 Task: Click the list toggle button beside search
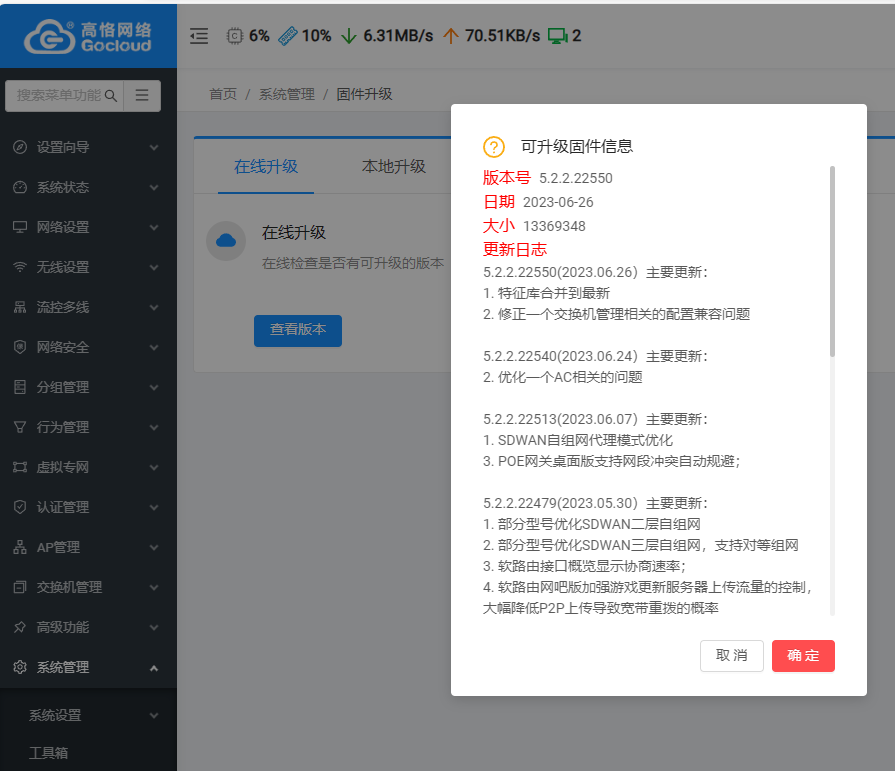pyautogui.click(x=142, y=96)
